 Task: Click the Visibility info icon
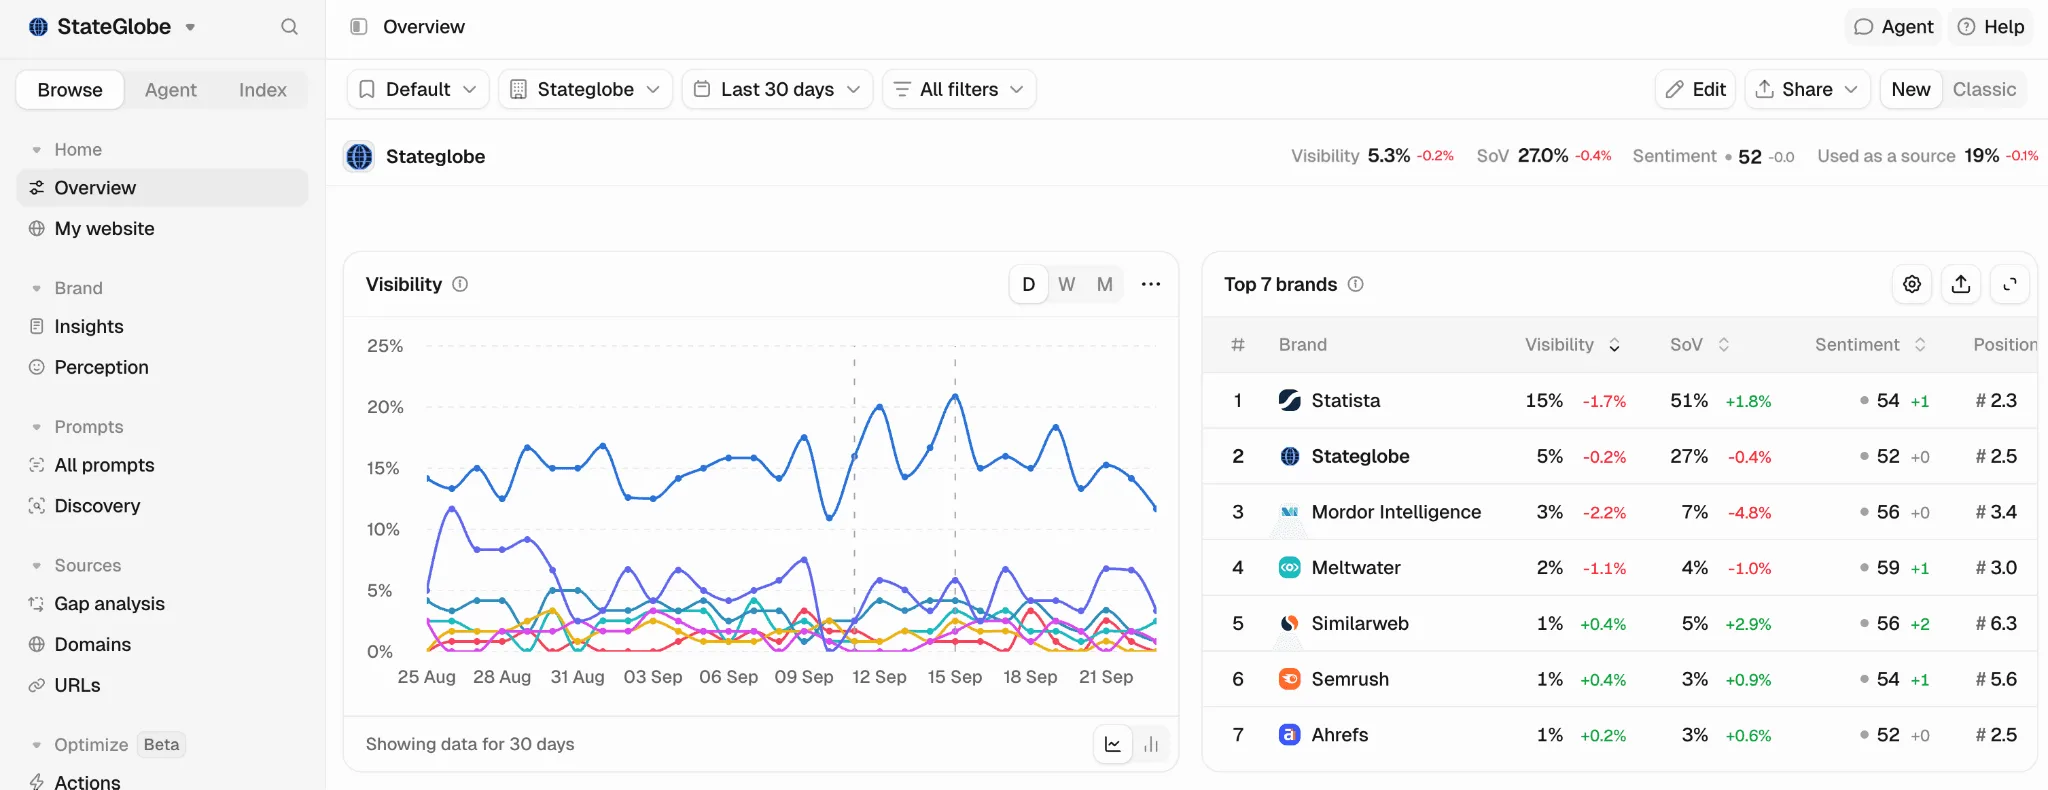460,284
